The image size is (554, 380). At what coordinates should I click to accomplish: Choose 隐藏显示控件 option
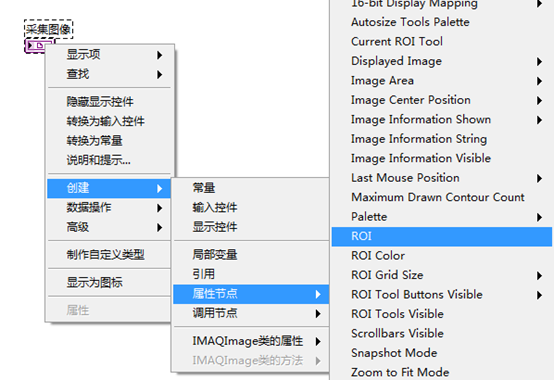(110, 102)
